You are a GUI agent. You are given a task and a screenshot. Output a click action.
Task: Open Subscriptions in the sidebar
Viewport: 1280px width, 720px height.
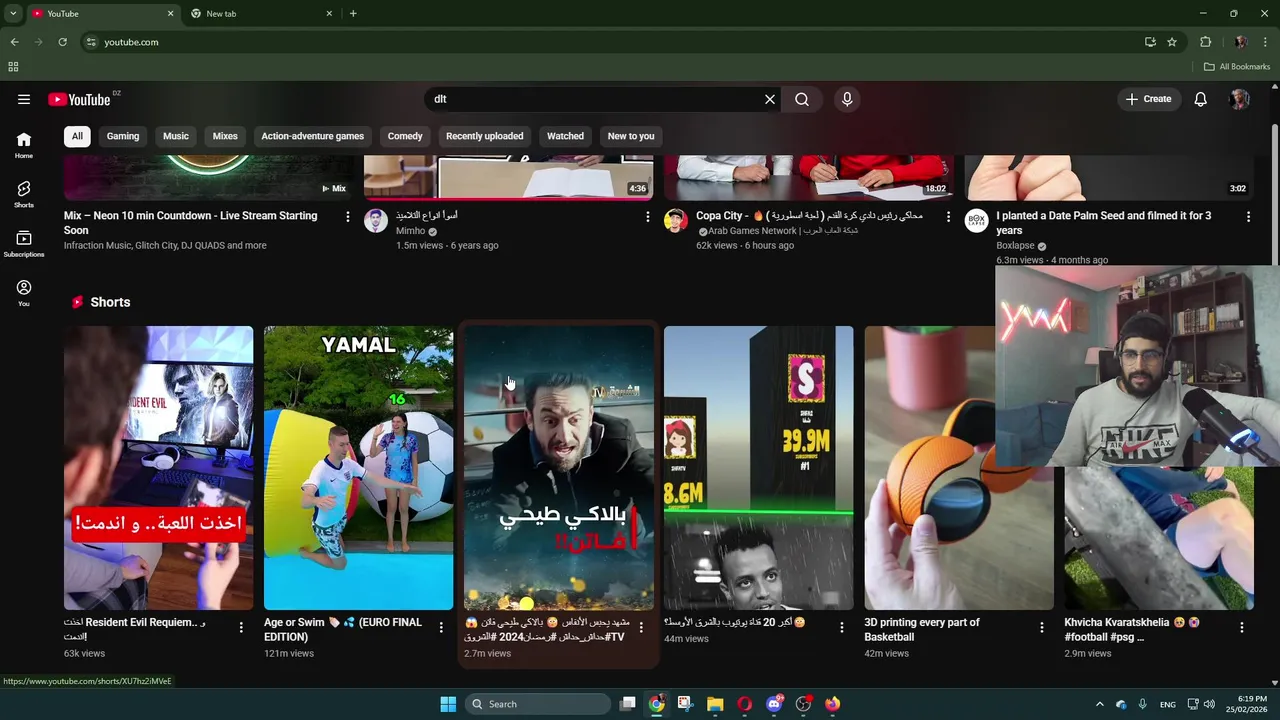[24, 244]
